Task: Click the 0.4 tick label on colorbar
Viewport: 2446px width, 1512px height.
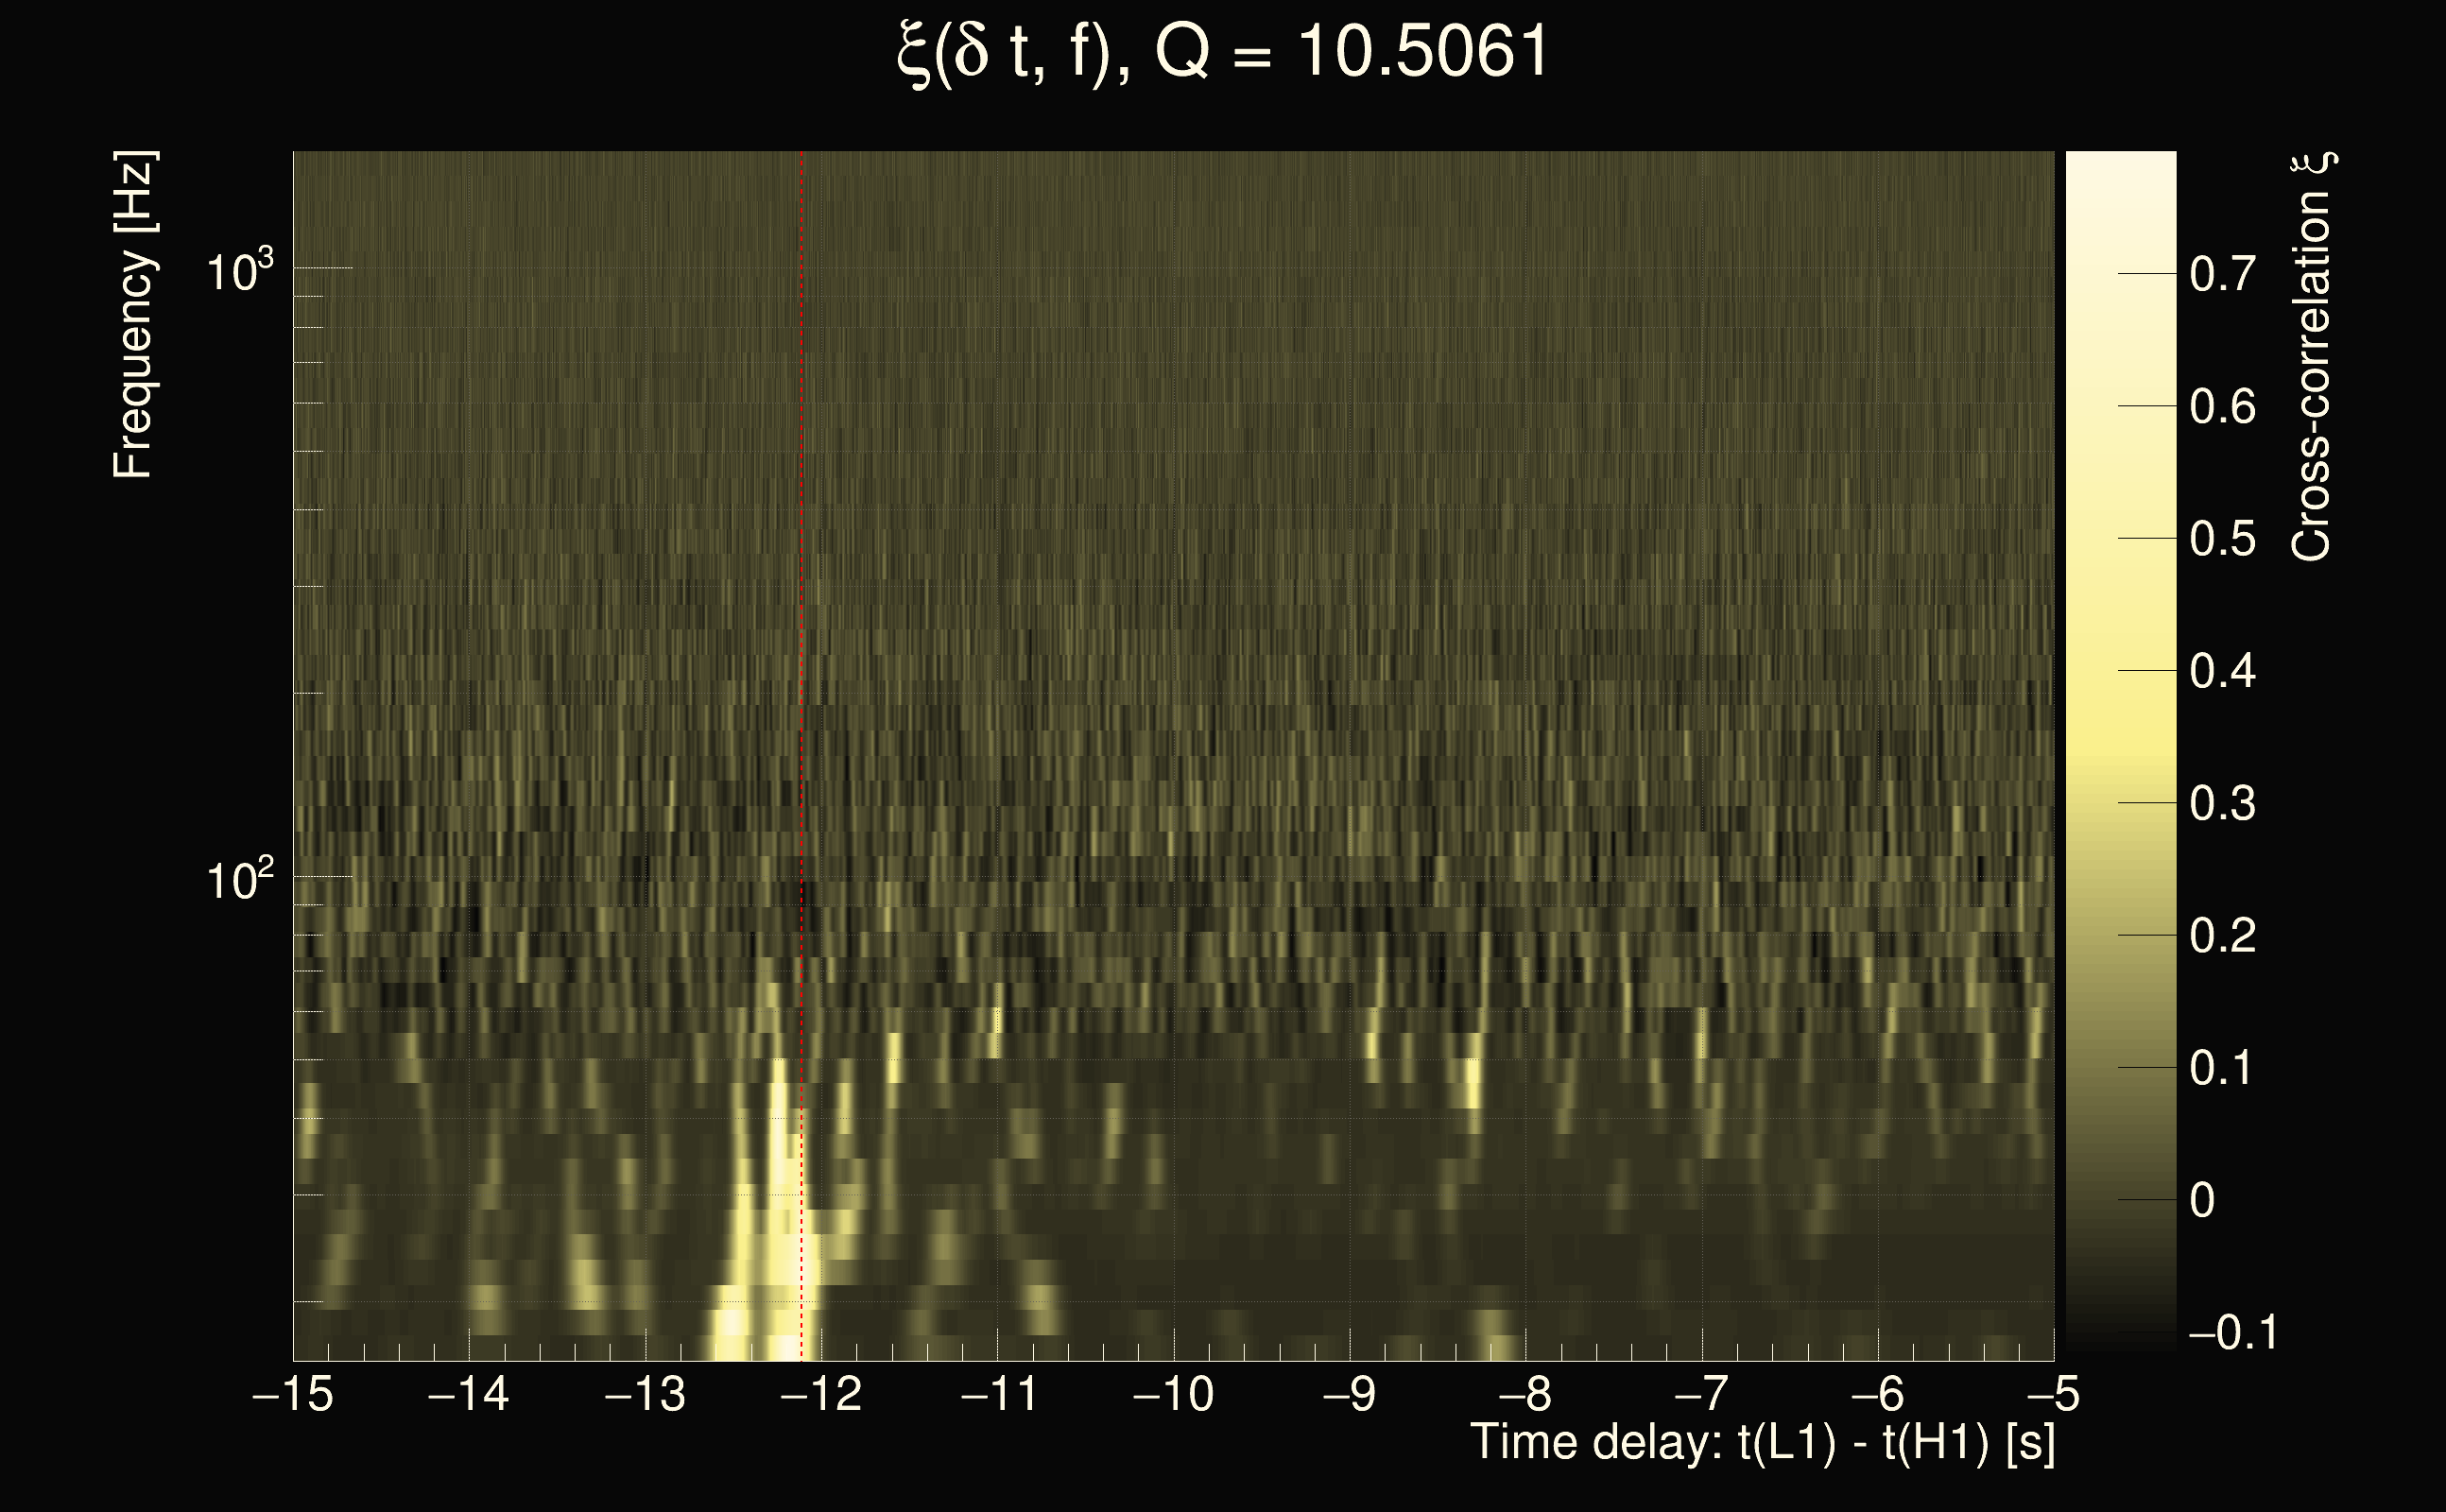Action: (2222, 671)
